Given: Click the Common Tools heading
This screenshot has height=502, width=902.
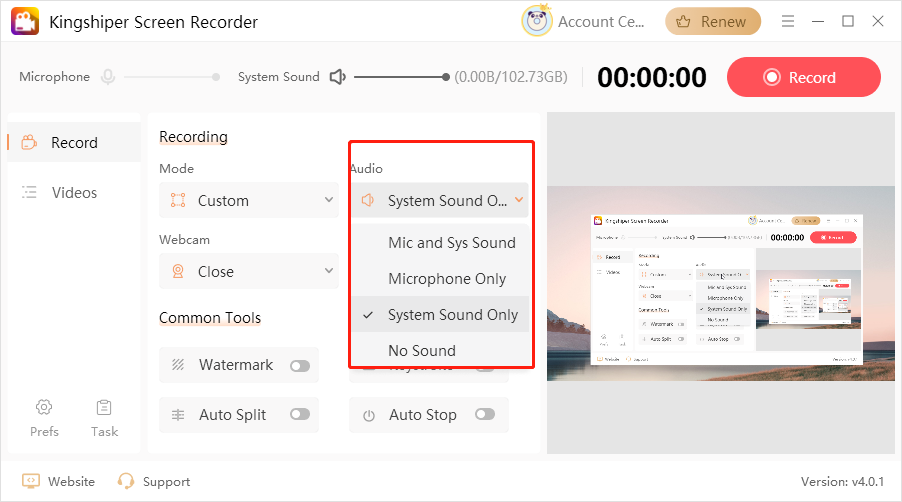Looking at the screenshot, I should click(x=210, y=317).
